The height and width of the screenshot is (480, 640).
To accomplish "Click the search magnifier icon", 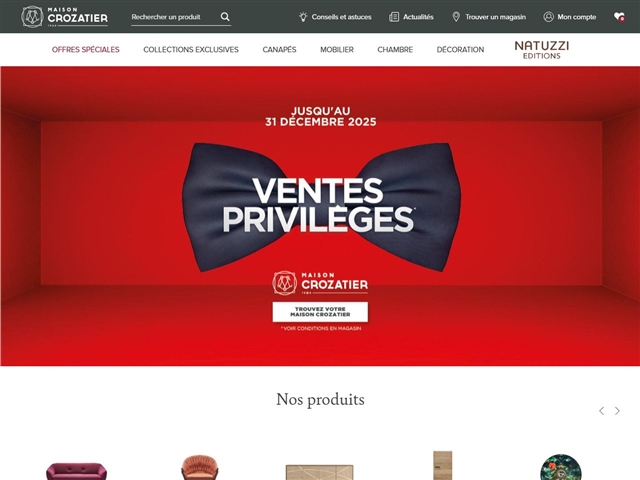I will 225,17.
